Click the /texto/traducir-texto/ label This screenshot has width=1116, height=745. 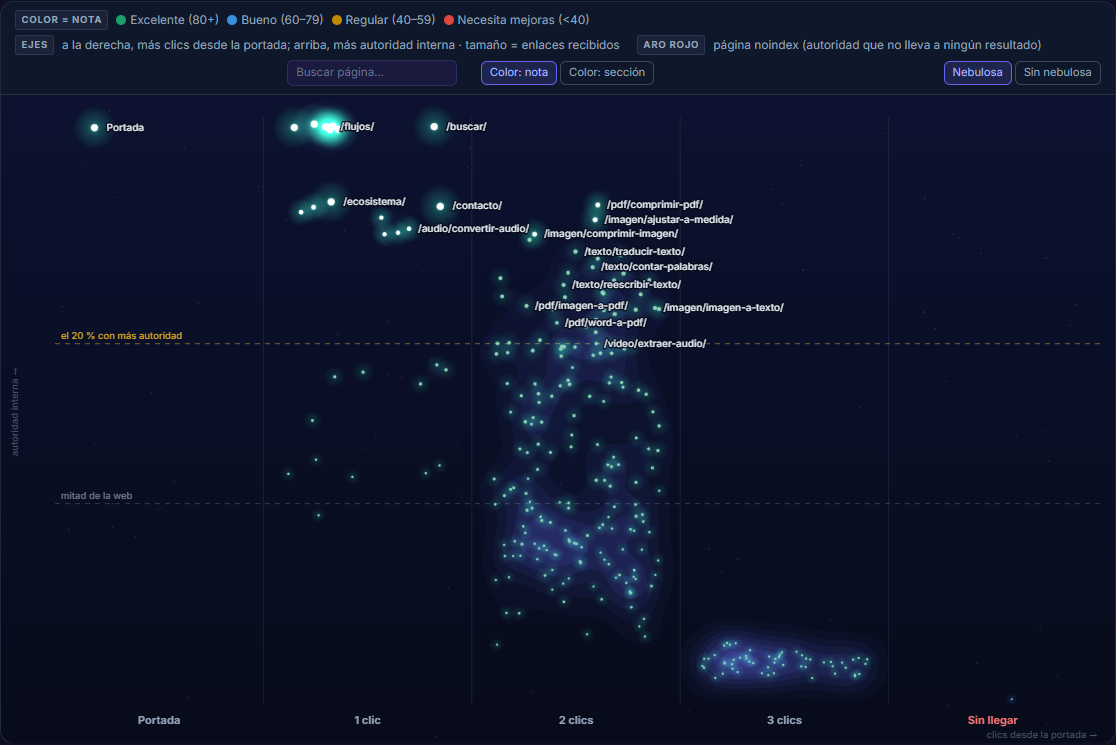click(634, 251)
